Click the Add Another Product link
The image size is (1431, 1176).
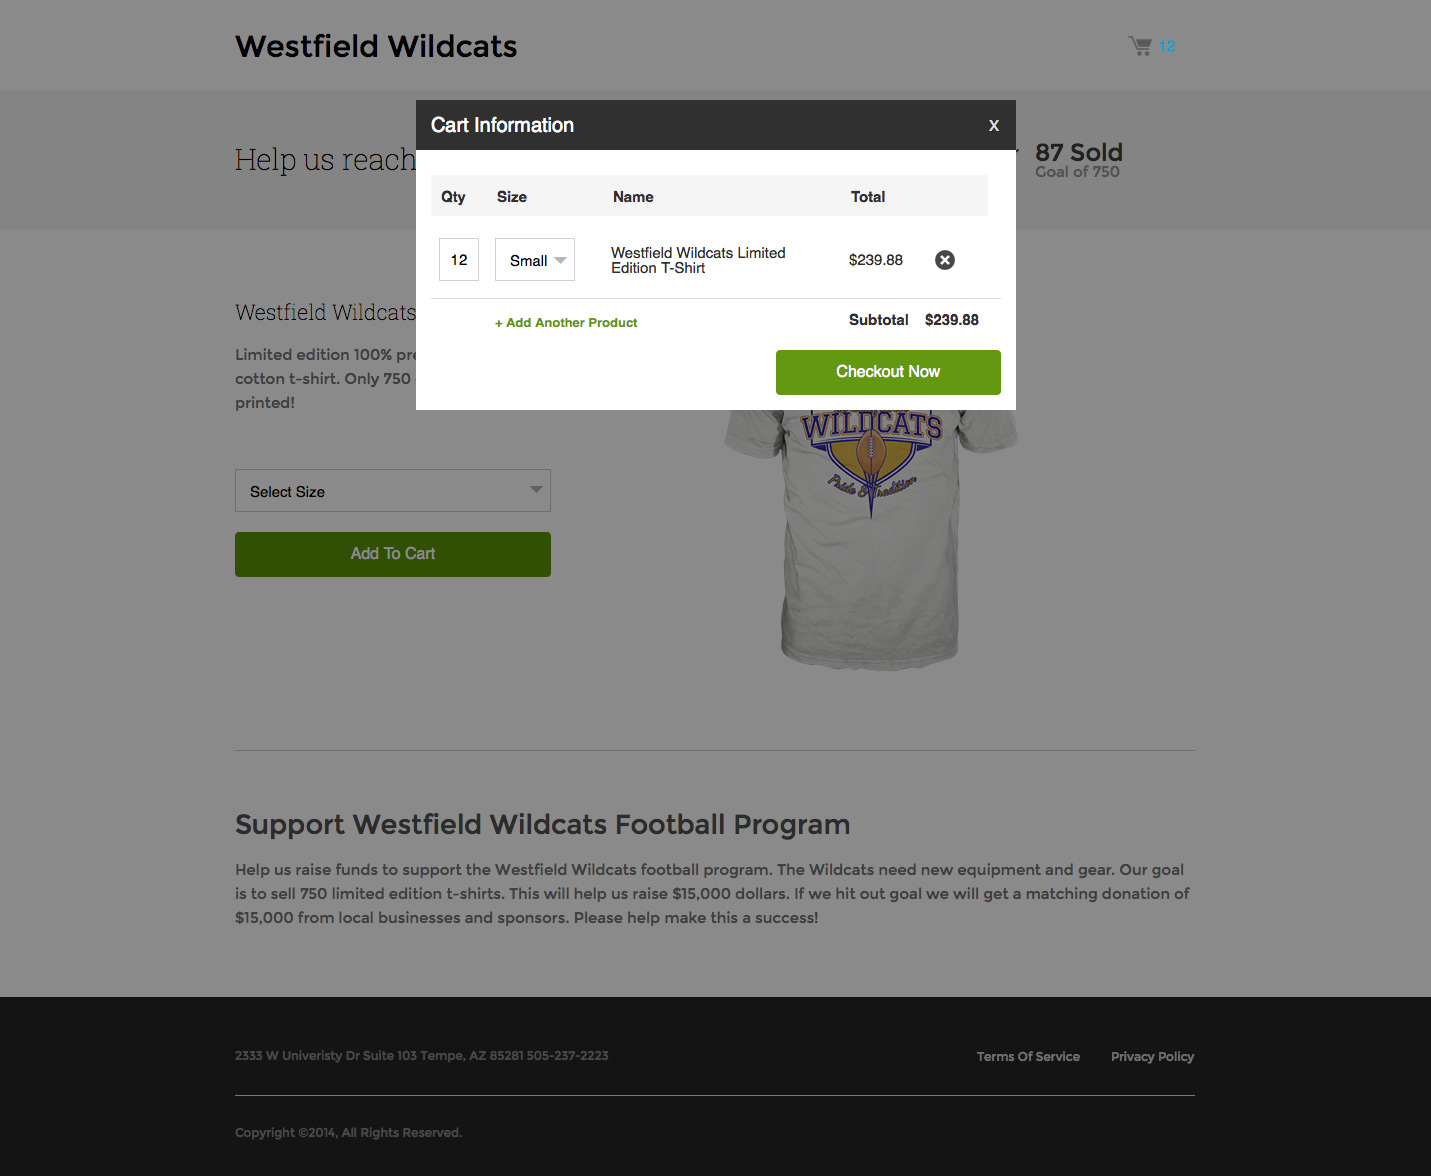click(x=566, y=323)
